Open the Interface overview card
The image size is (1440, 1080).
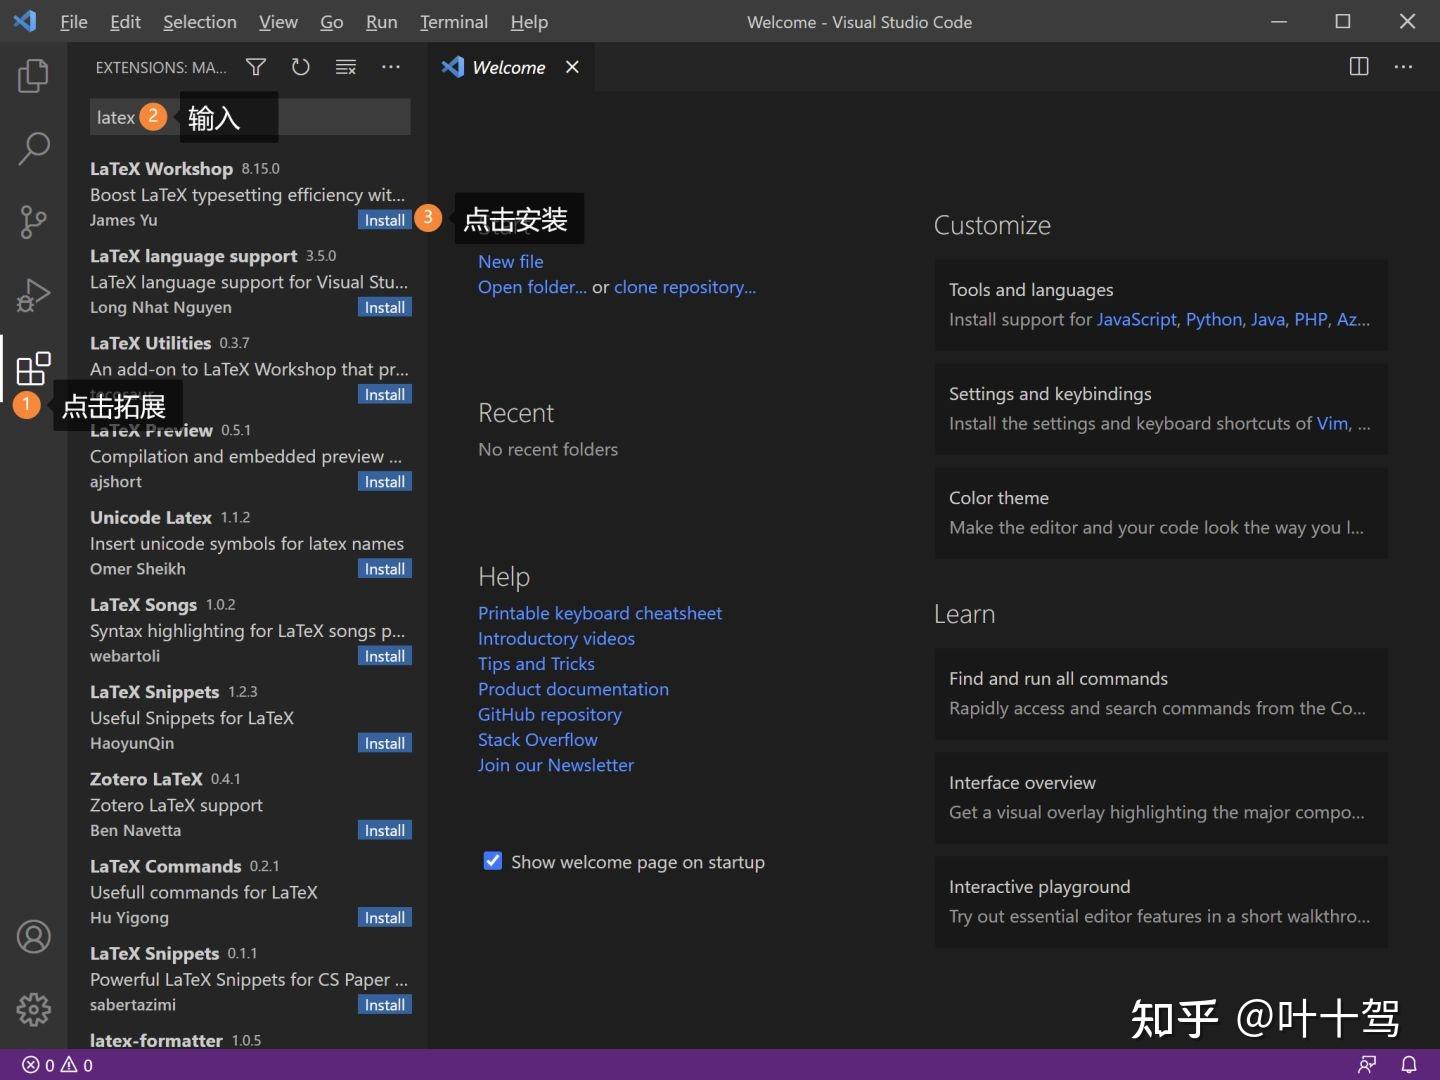click(x=1161, y=798)
